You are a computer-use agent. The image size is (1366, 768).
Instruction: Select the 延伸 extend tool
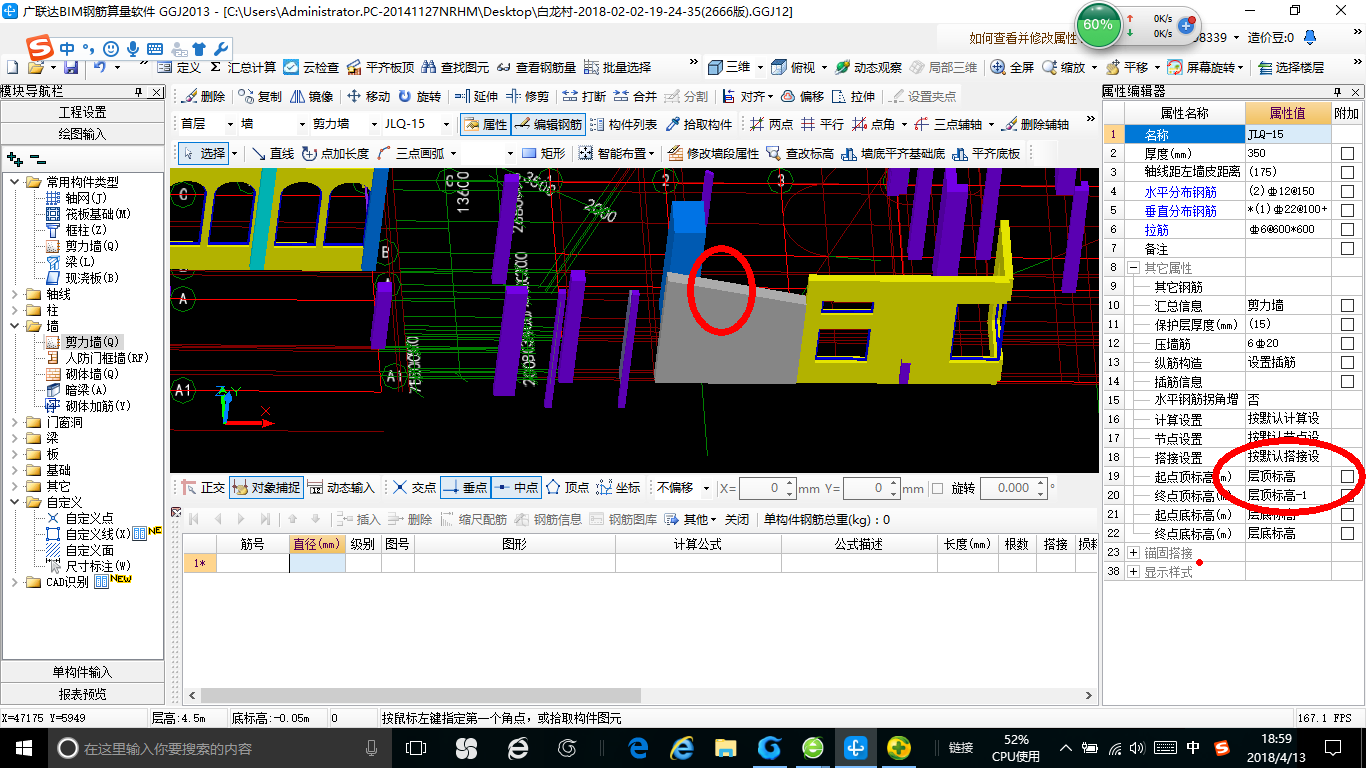476,97
